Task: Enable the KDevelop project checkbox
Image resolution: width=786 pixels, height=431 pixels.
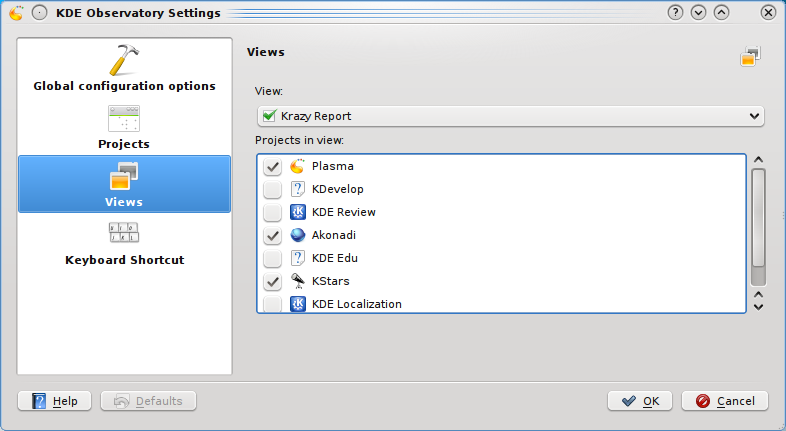Action: (x=272, y=190)
